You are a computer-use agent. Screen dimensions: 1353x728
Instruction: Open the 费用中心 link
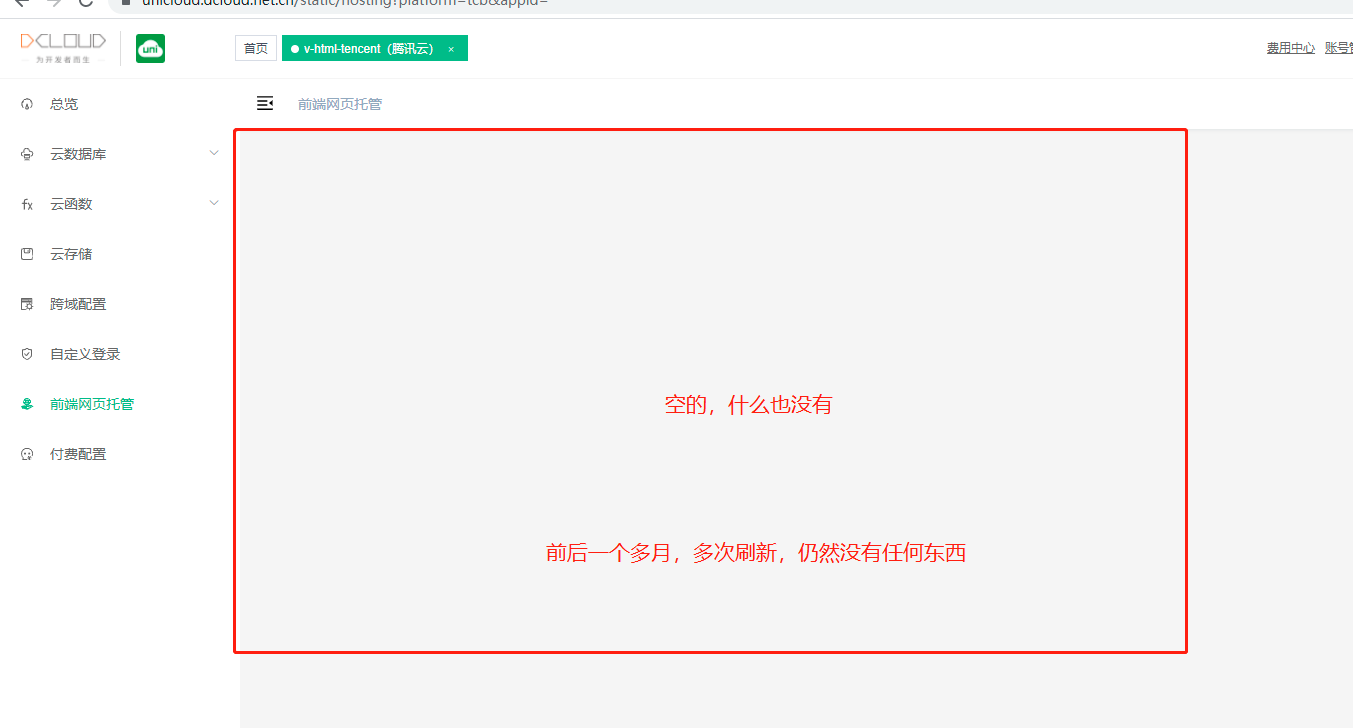click(x=1290, y=46)
